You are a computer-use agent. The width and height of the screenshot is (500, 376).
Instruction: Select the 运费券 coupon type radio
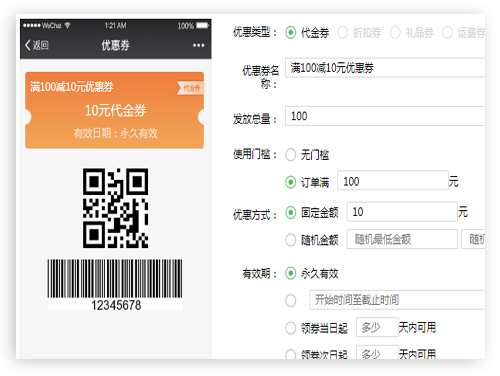point(447,33)
